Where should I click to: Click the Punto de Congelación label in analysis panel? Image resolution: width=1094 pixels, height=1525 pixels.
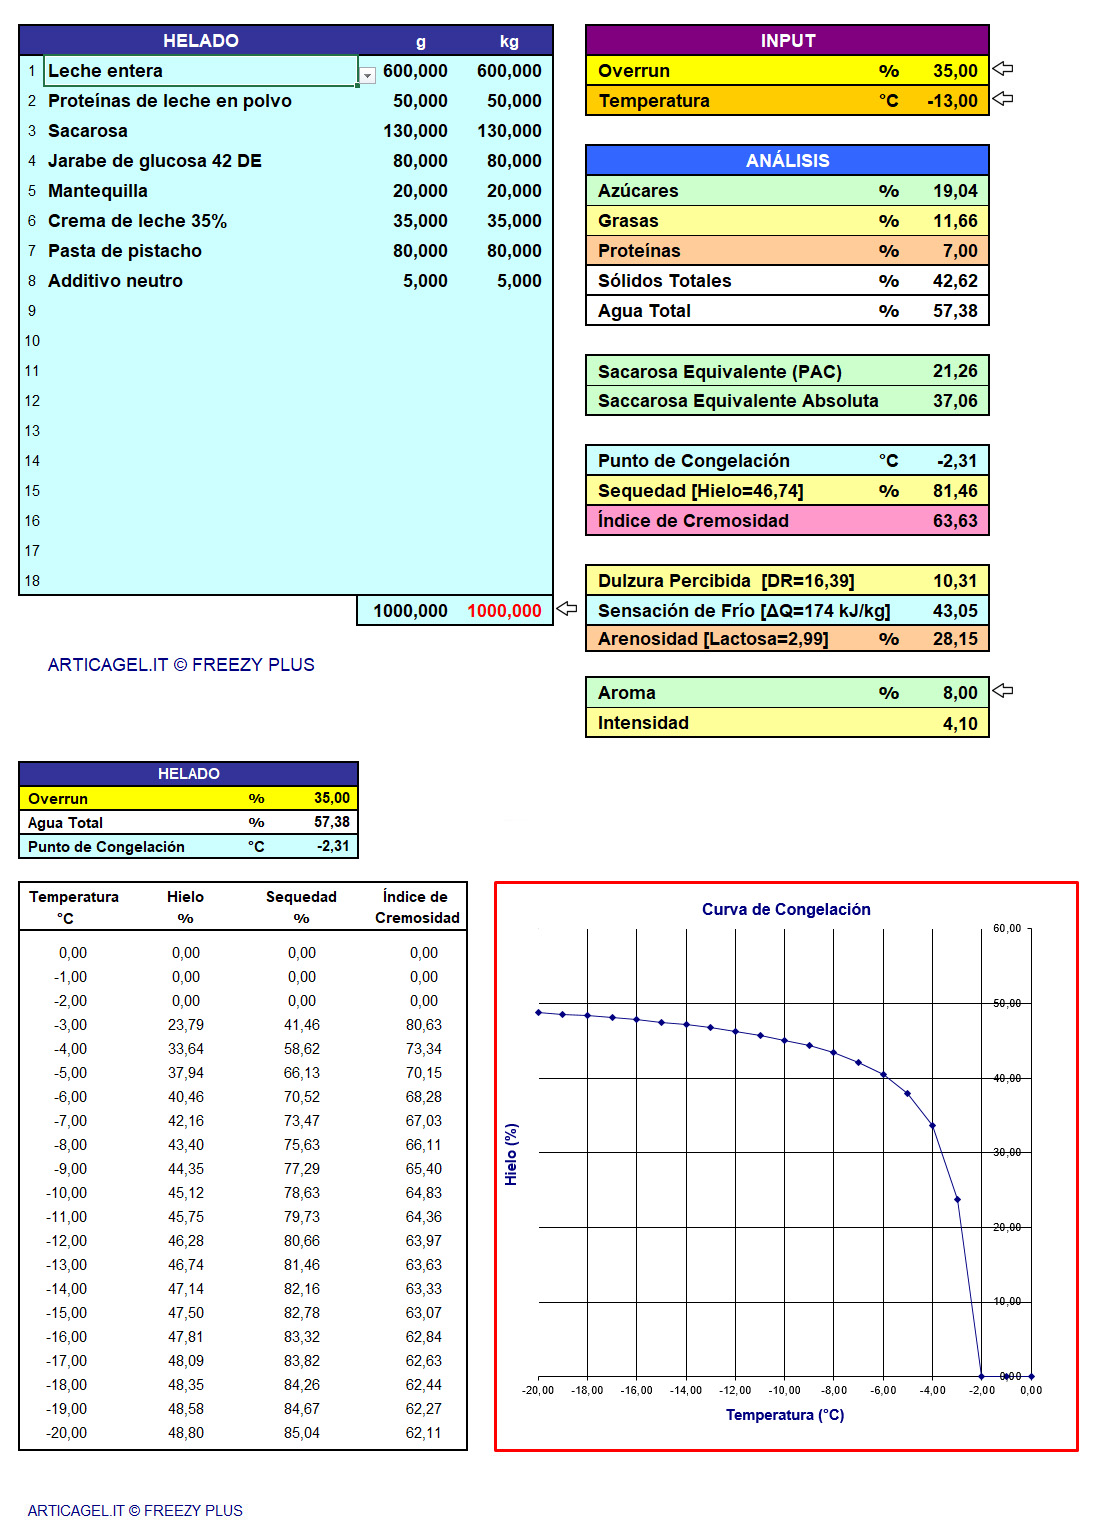pos(694,461)
